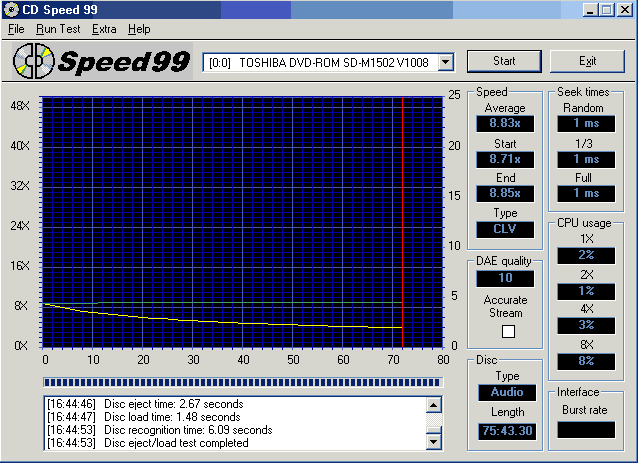Open the drive selection dropdown
The image size is (638, 463).
445,63
